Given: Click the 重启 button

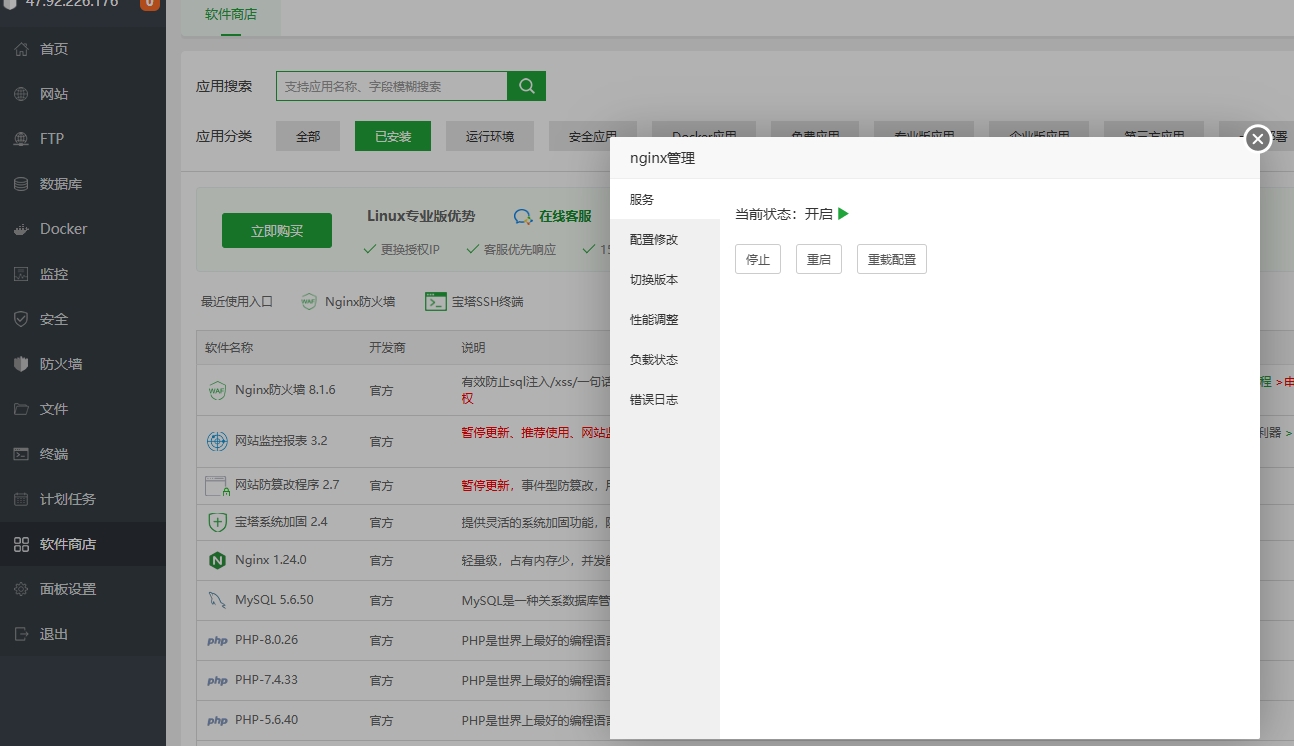Looking at the screenshot, I should point(819,259).
